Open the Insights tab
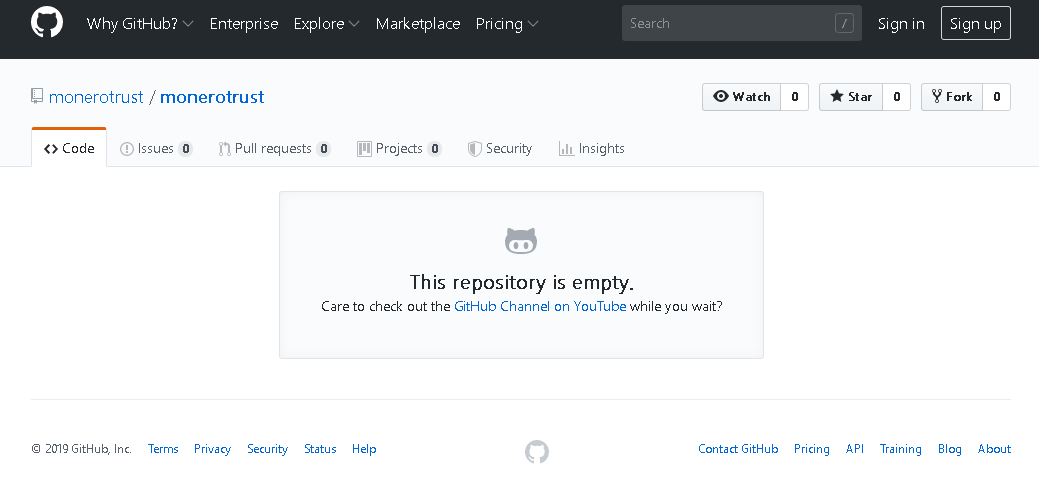1039x497 pixels. click(592, 148)
